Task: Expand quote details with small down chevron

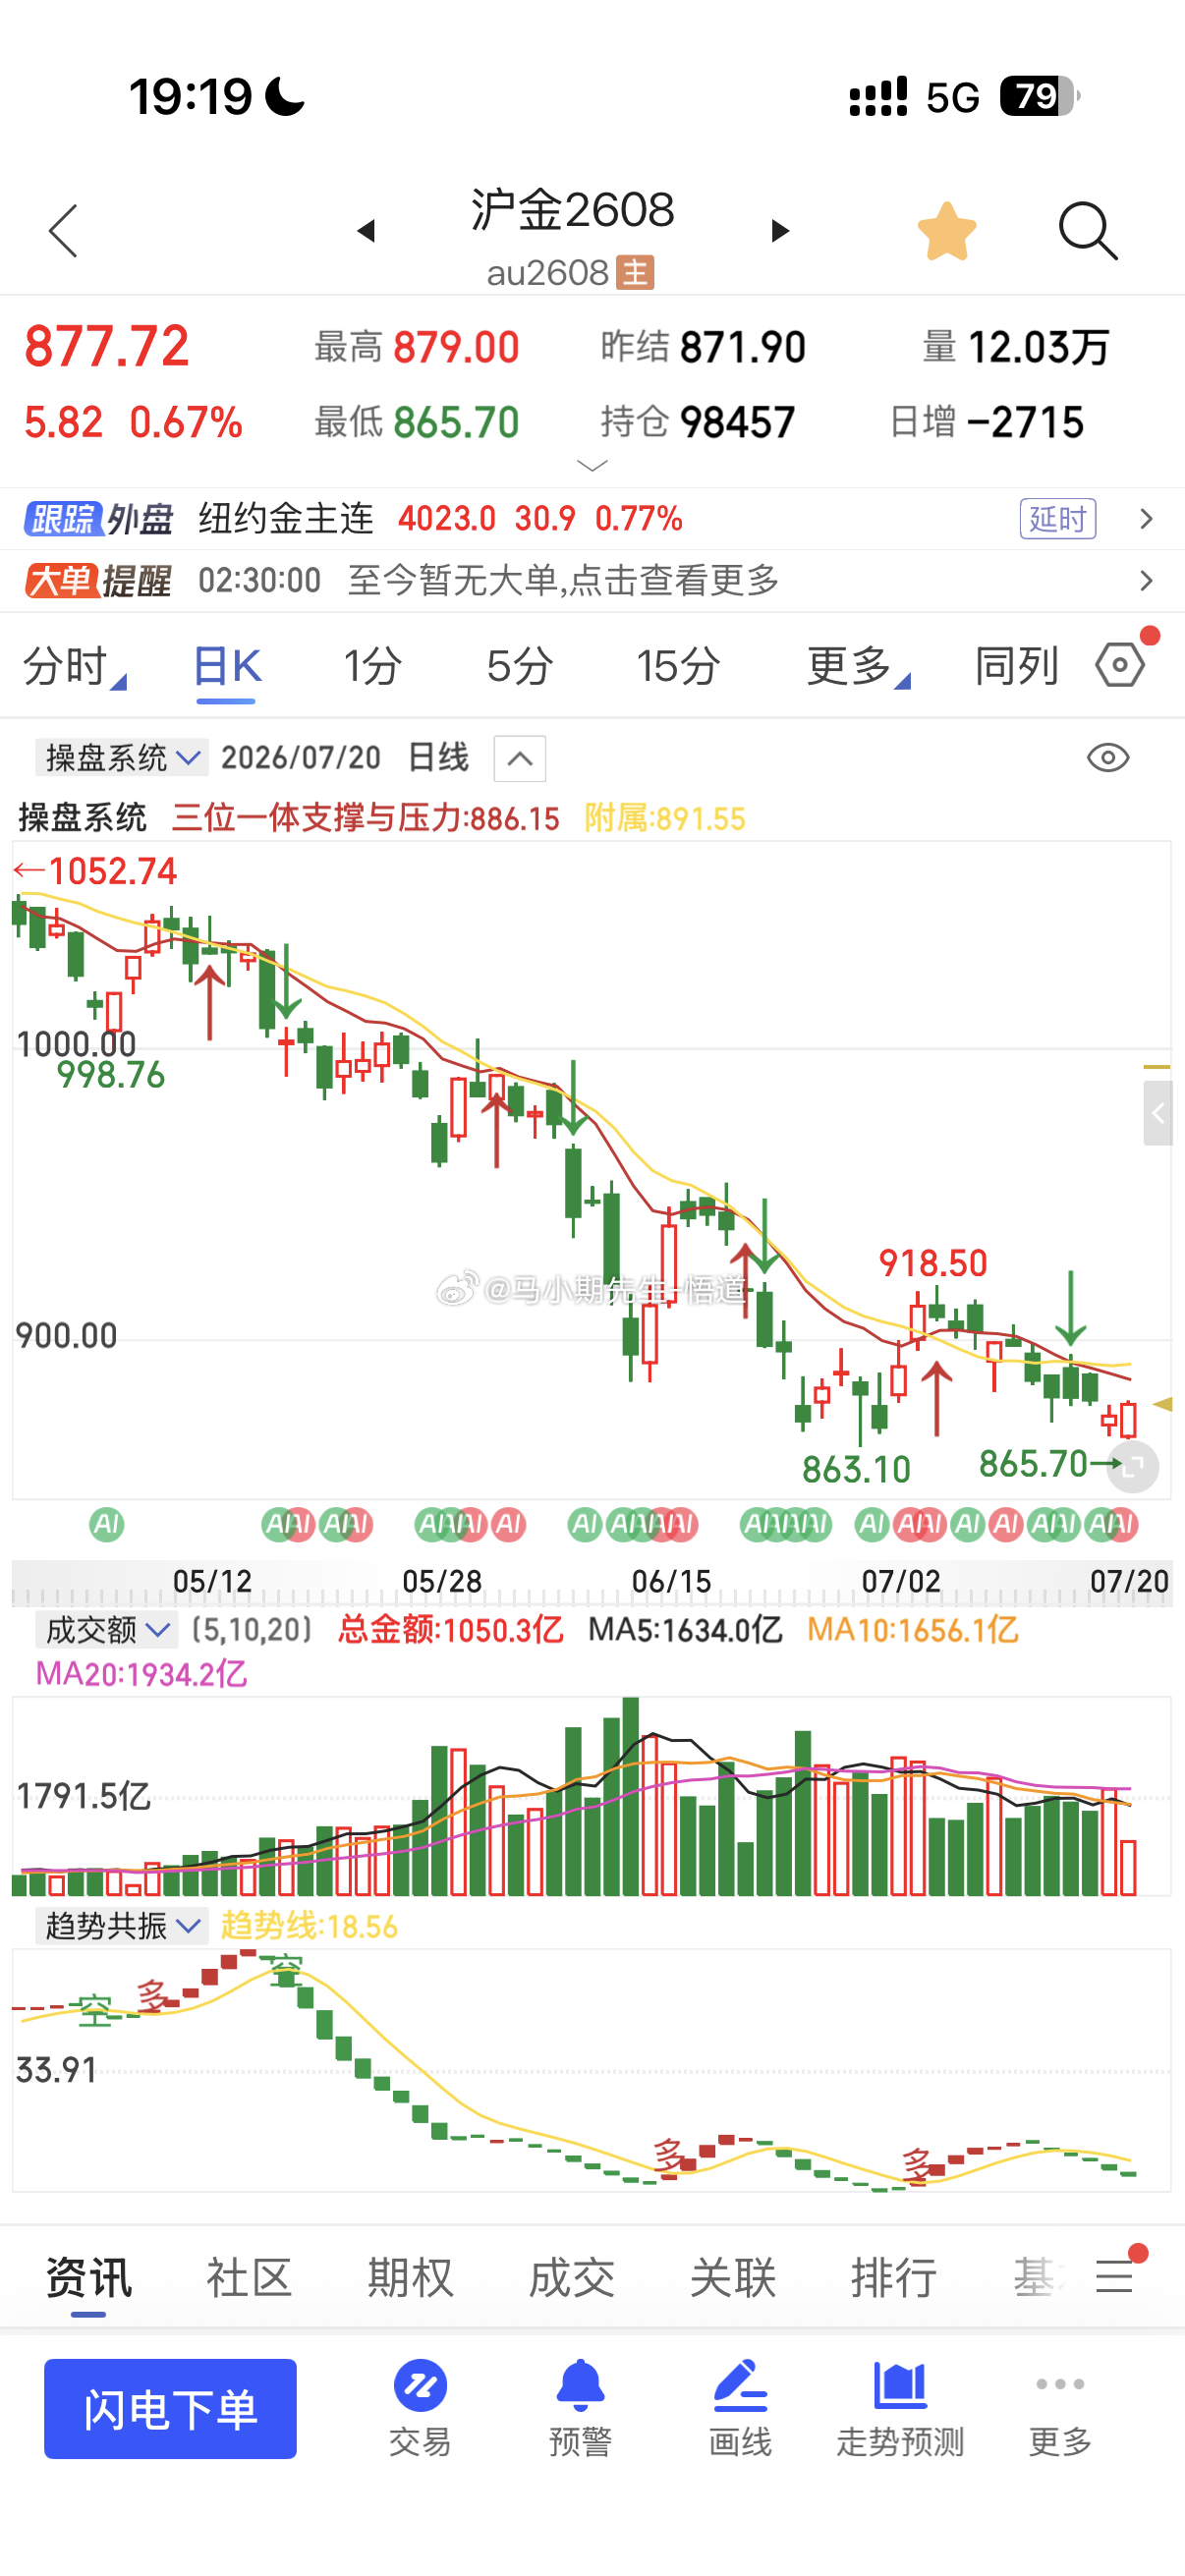Action: coord(593,465)
